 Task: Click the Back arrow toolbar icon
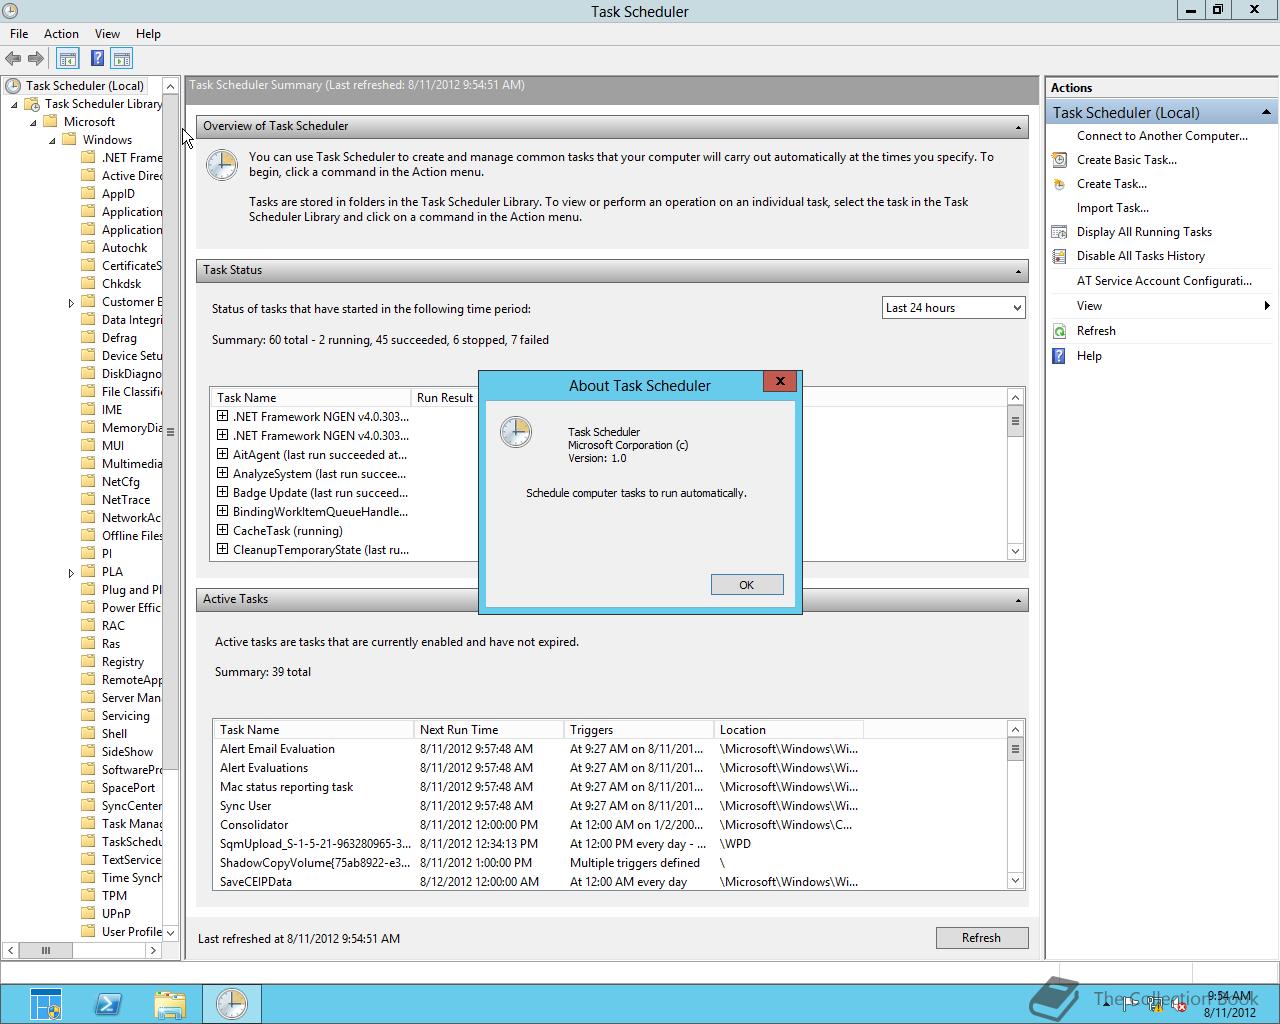click(13, 59)
